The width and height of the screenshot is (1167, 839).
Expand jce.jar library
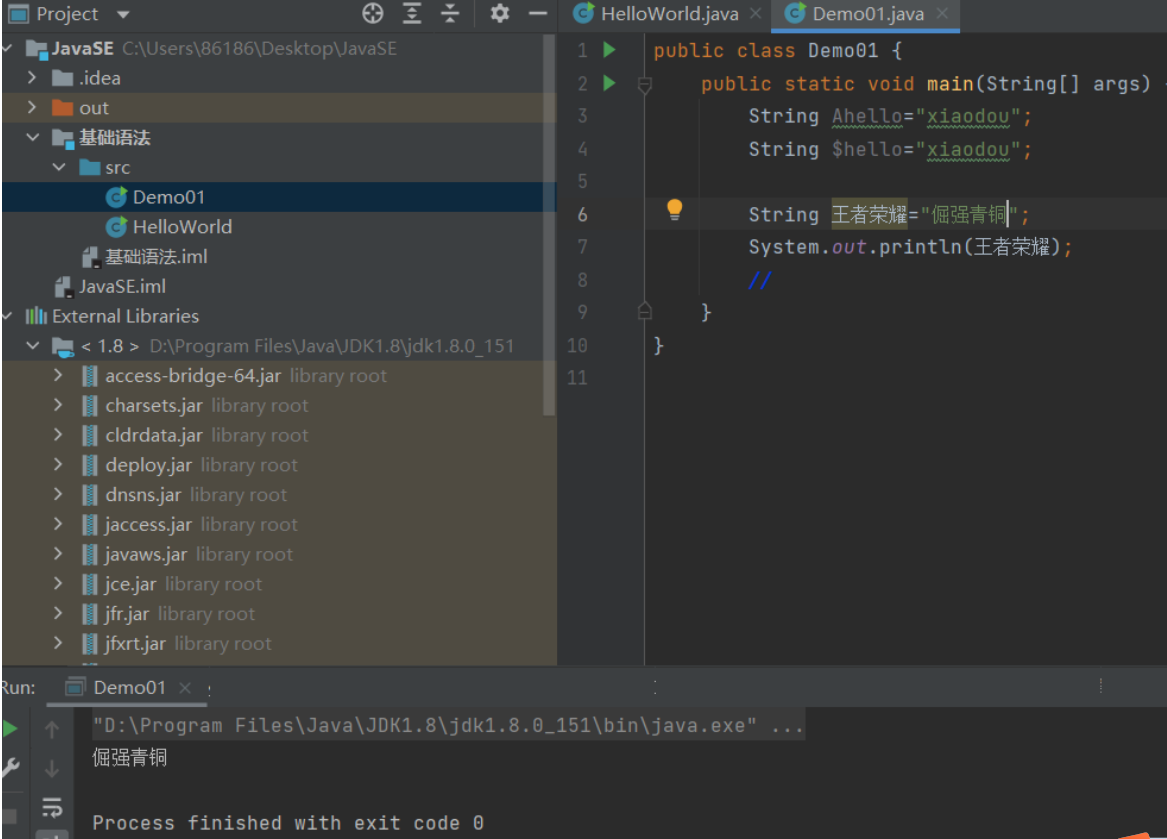pyautogui.click(x=59, y=584)
